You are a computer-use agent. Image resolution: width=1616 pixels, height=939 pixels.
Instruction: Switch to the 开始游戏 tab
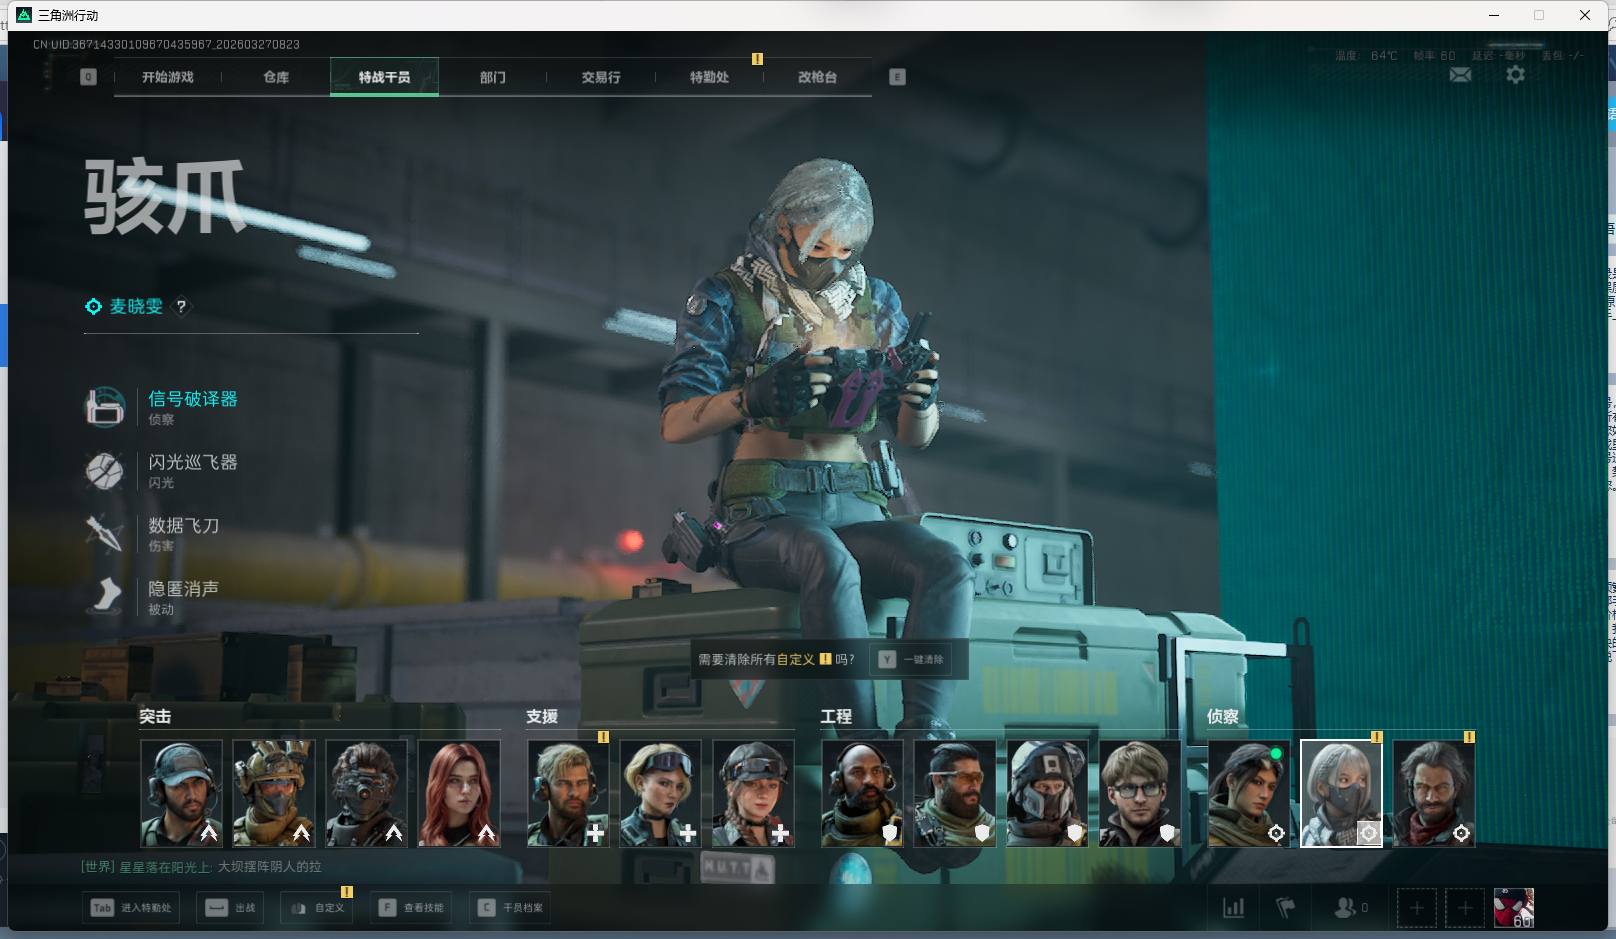(167, 77)
